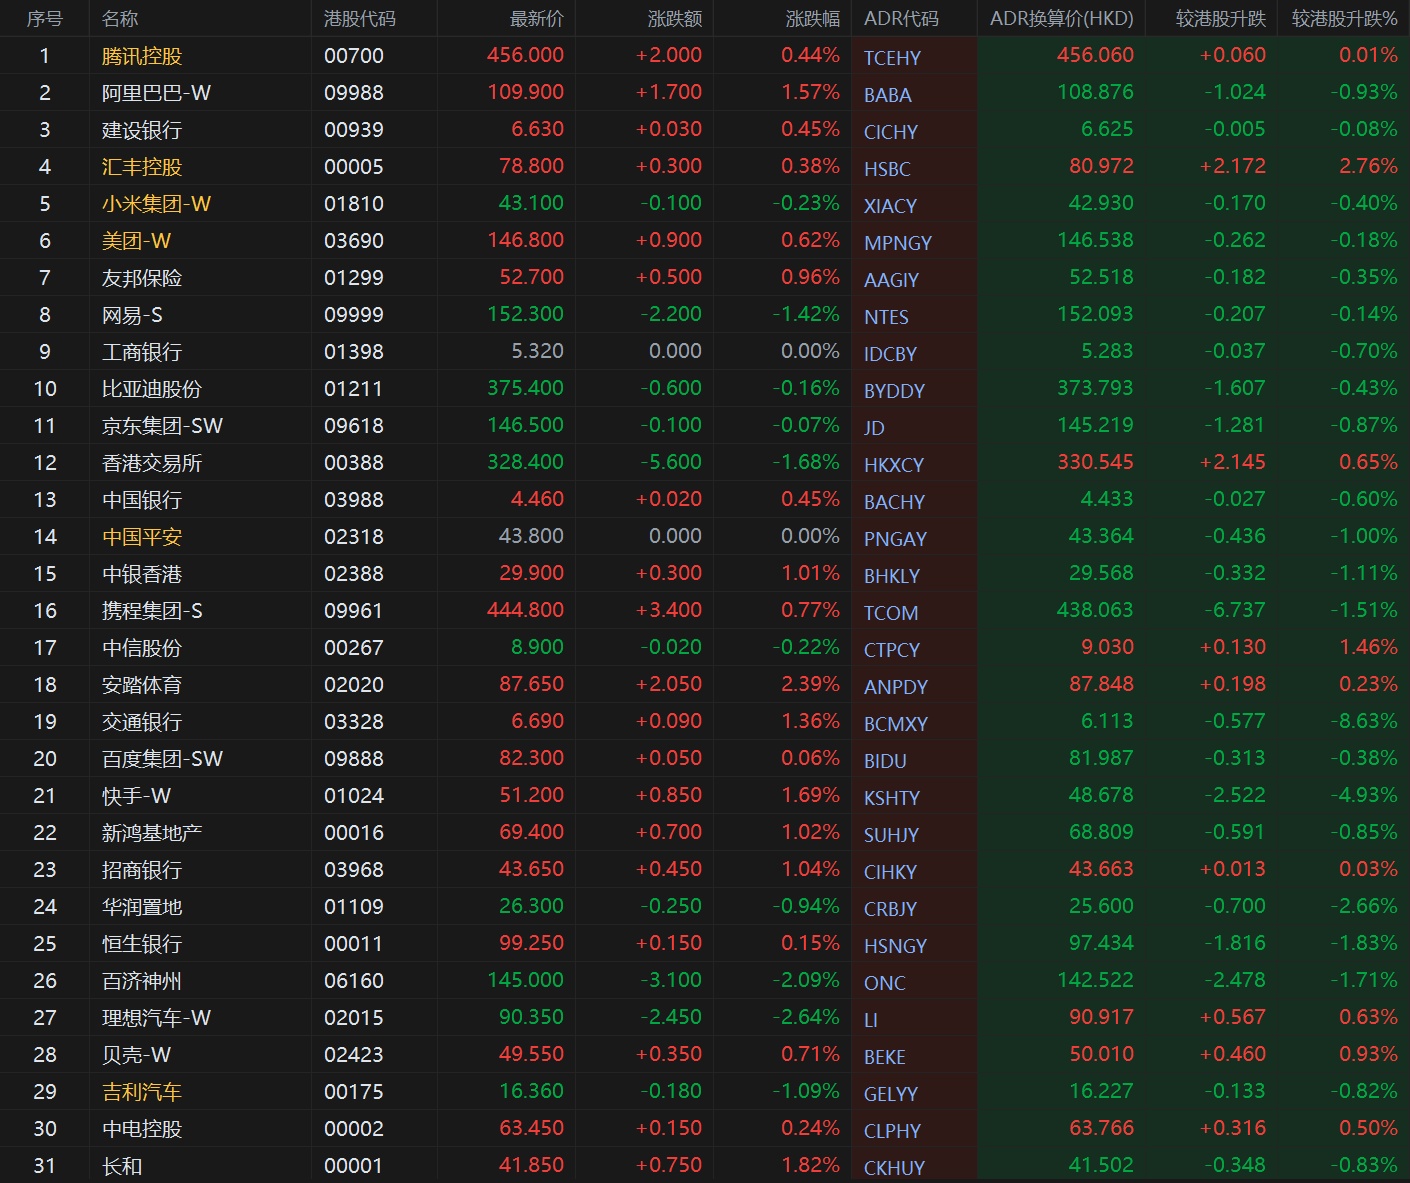Click the latest price 456.000
Viewport: 1410px width, 1183px height.
coord(525,55)
